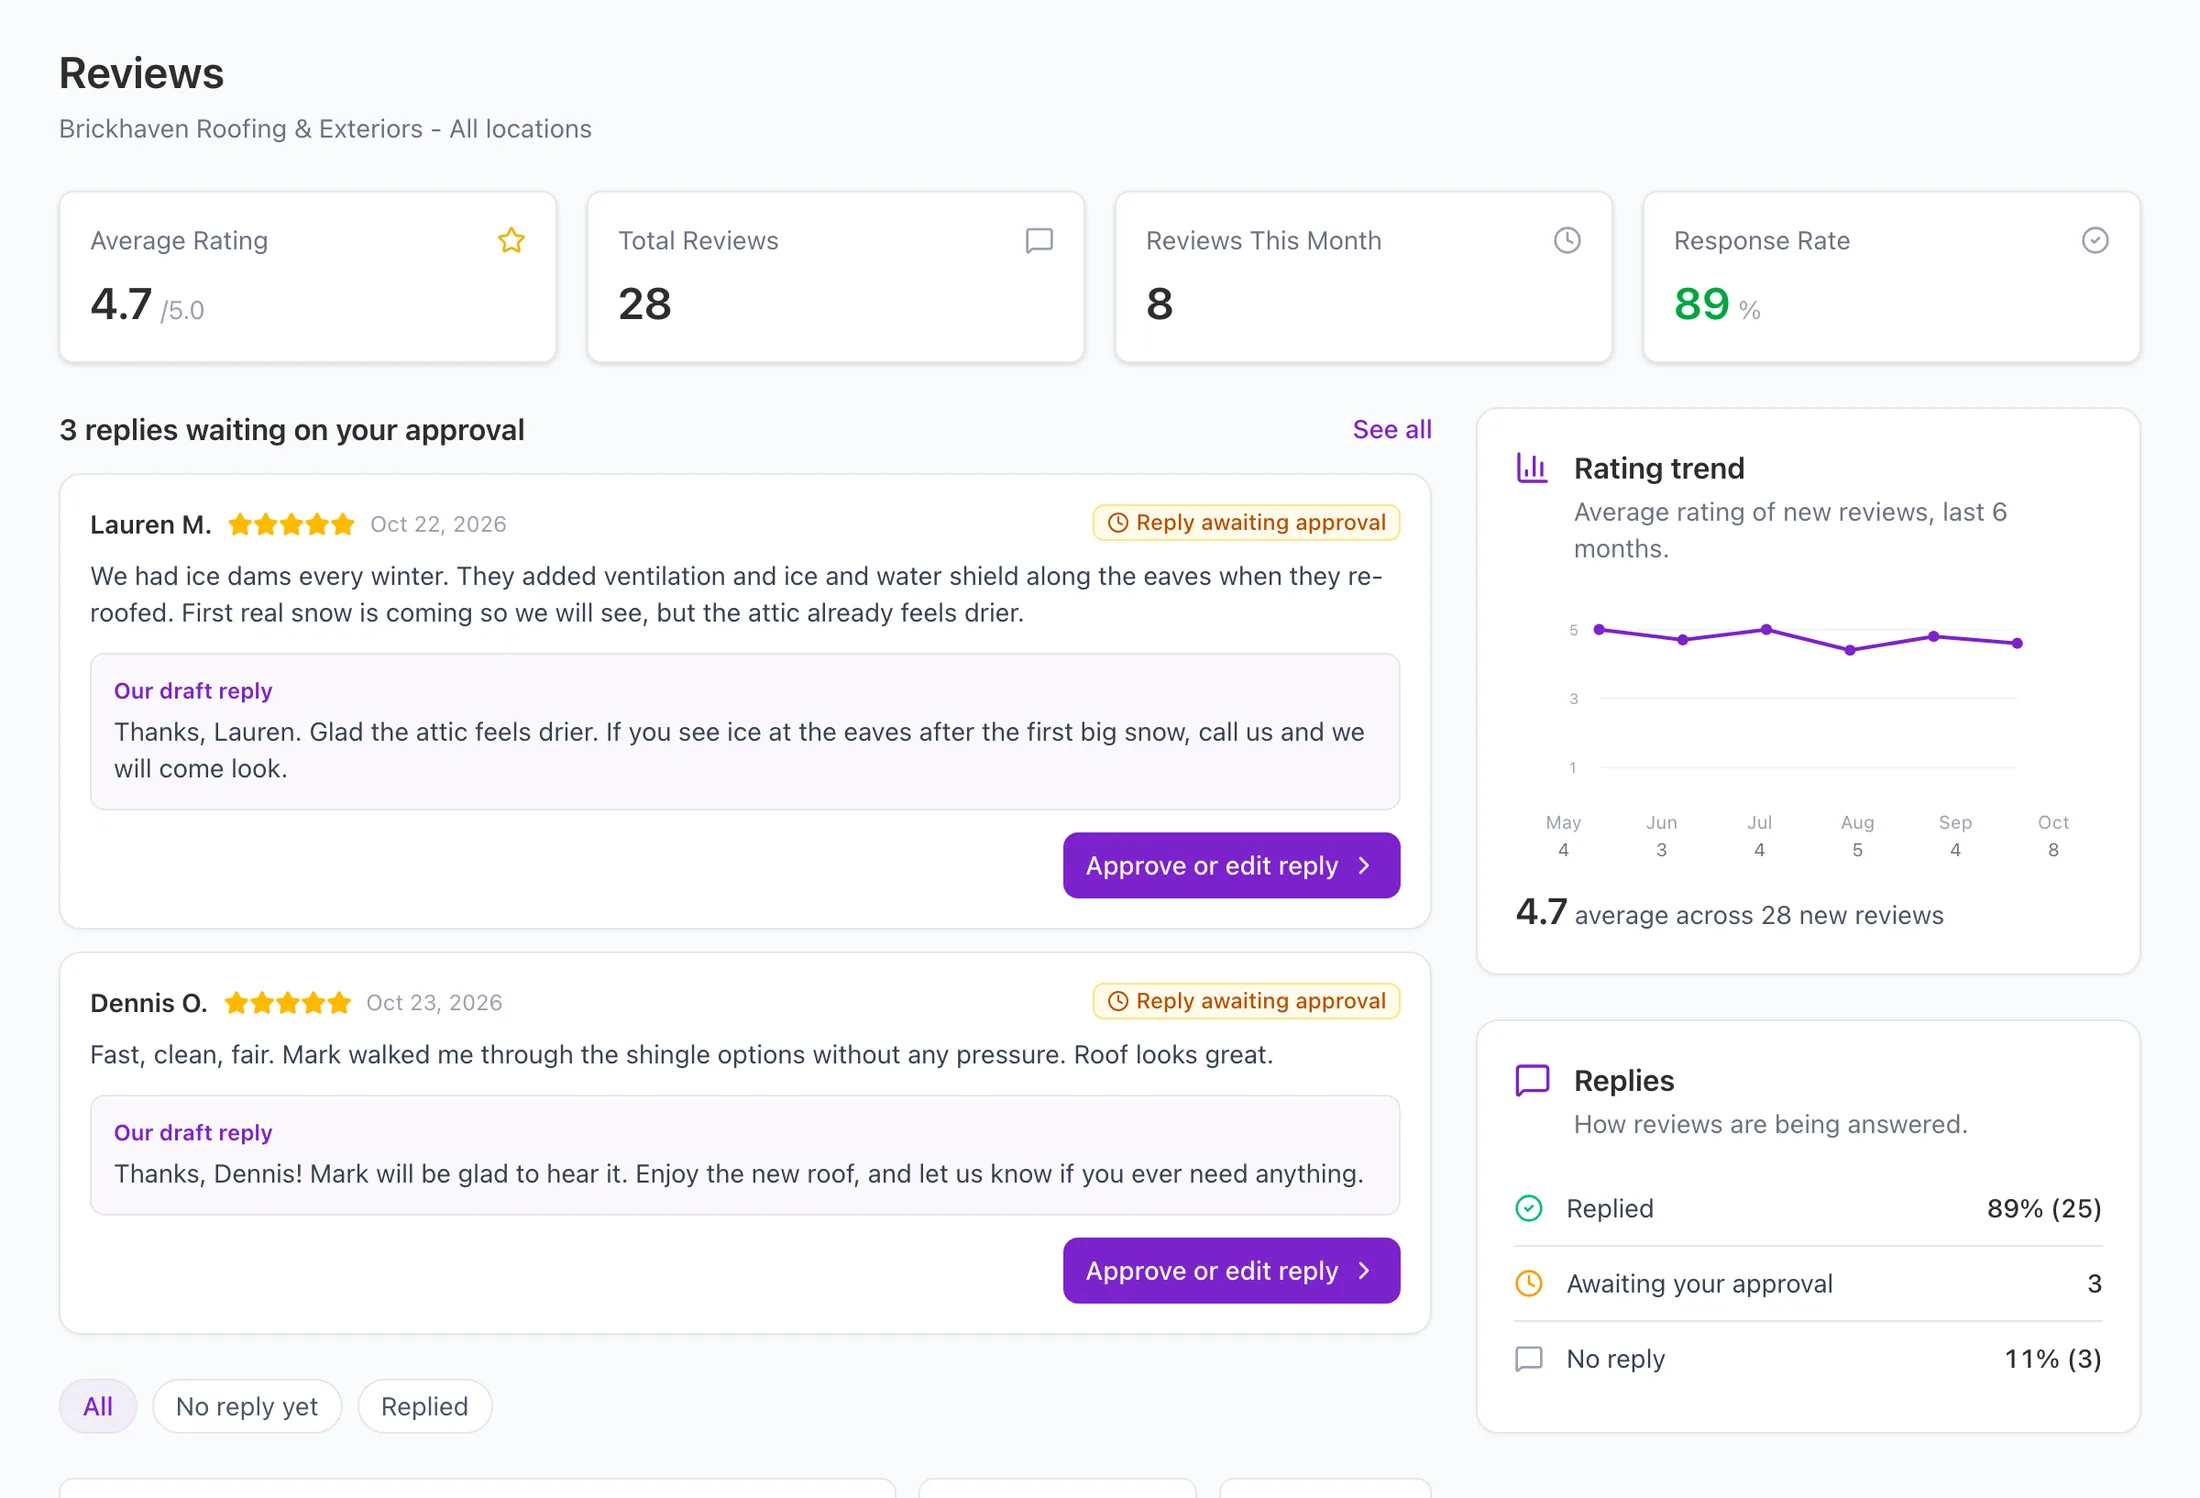Click the May data point on rating trend chart
This screenshot has width=2200, height=1498.
[x=1599, y=629]
